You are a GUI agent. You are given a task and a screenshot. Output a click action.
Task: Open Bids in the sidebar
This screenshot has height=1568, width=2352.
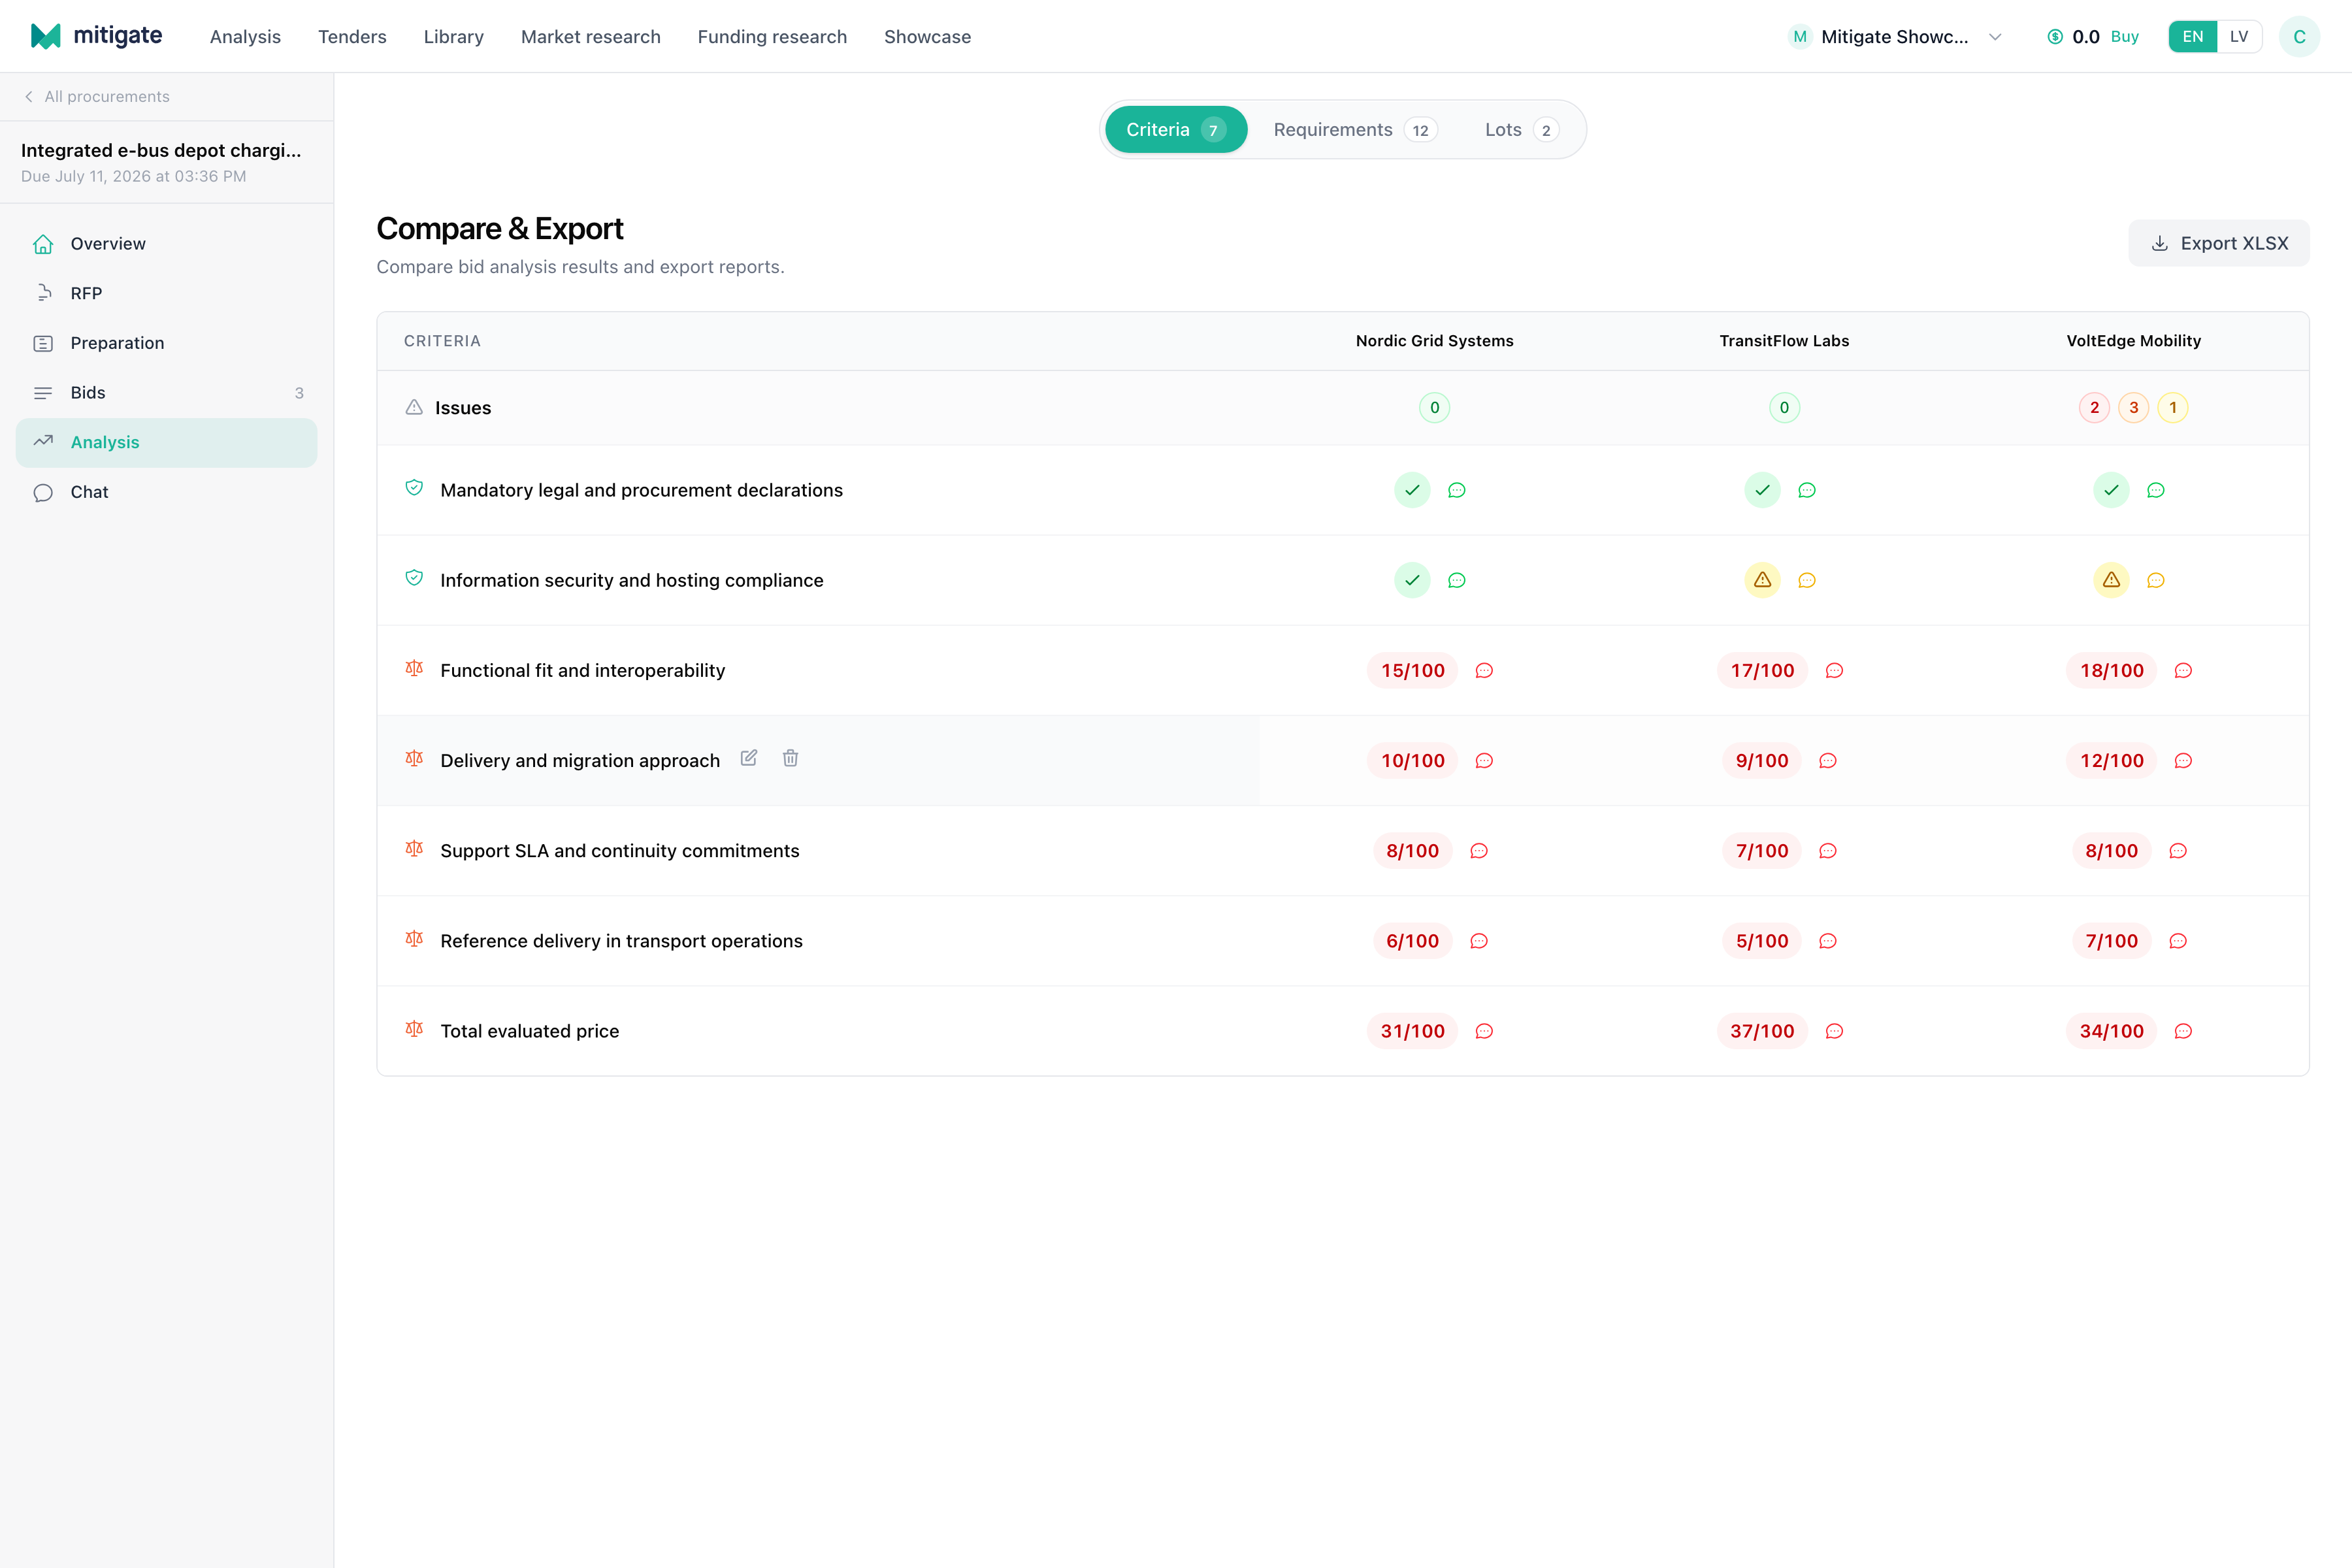(x=166, y=393)
